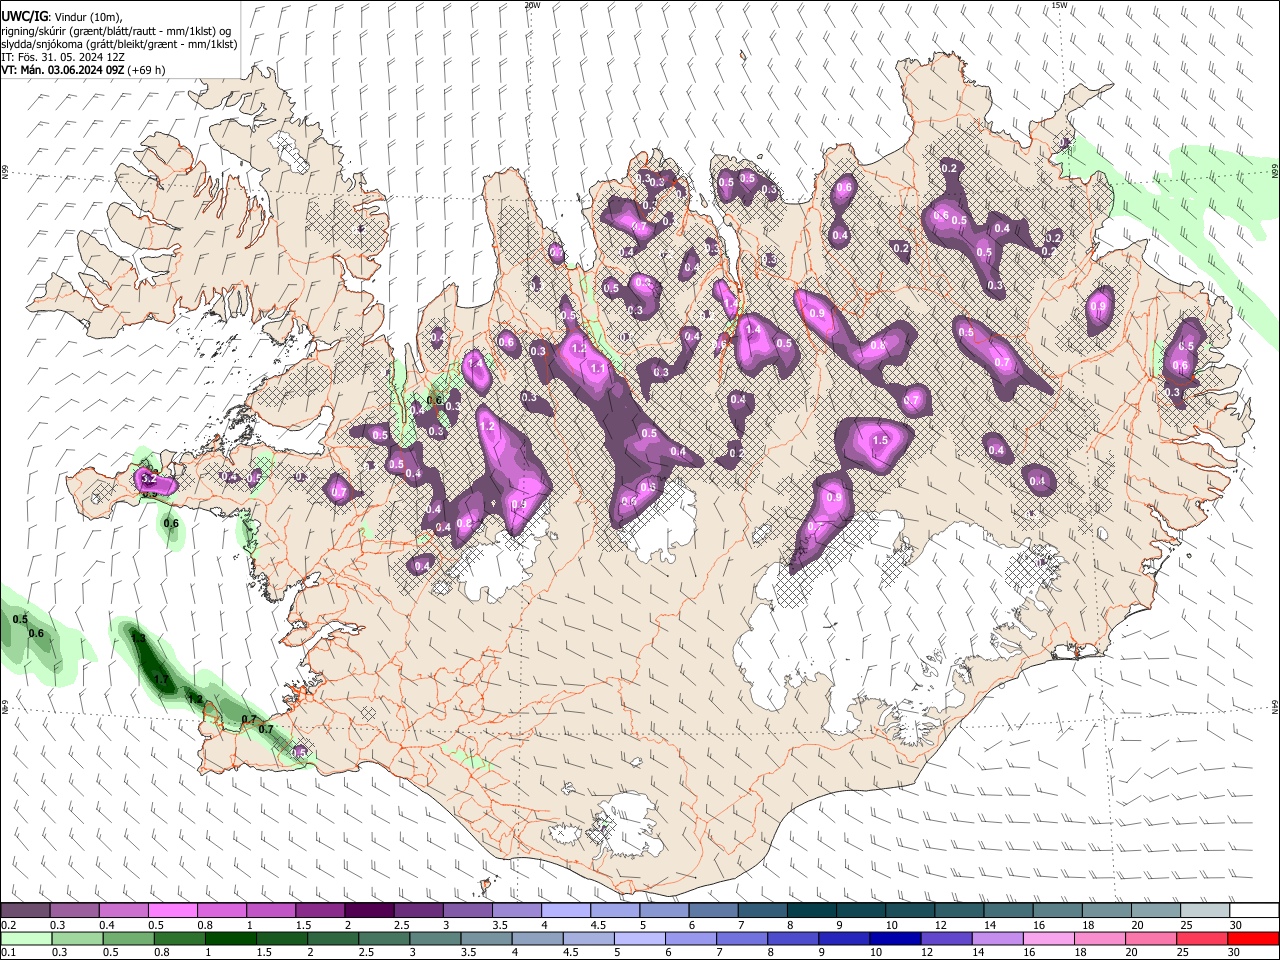Pick the deep blue 10 rain-scale swatch
Viewport: 1280px width, 960px height.
895,939
